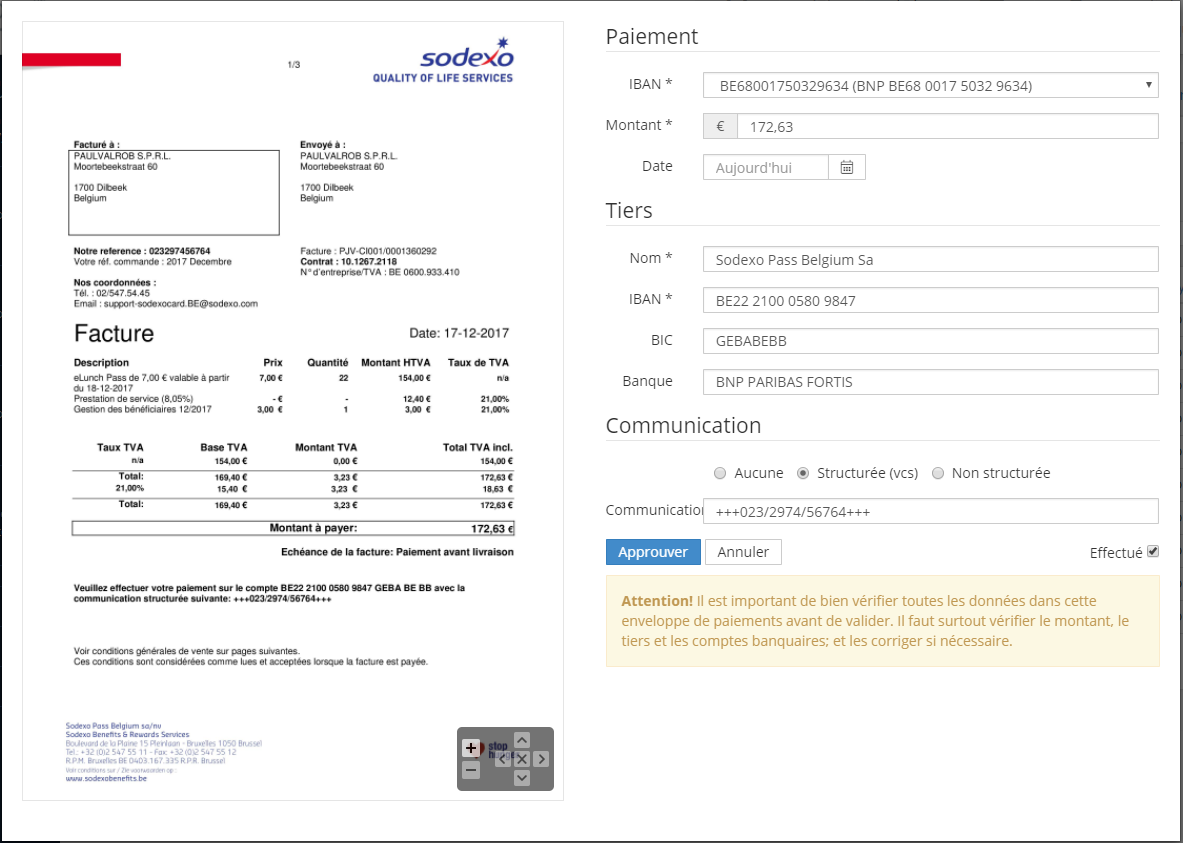Click the support-sodexocard.BE@sodexo.com email

pos(181,304)
